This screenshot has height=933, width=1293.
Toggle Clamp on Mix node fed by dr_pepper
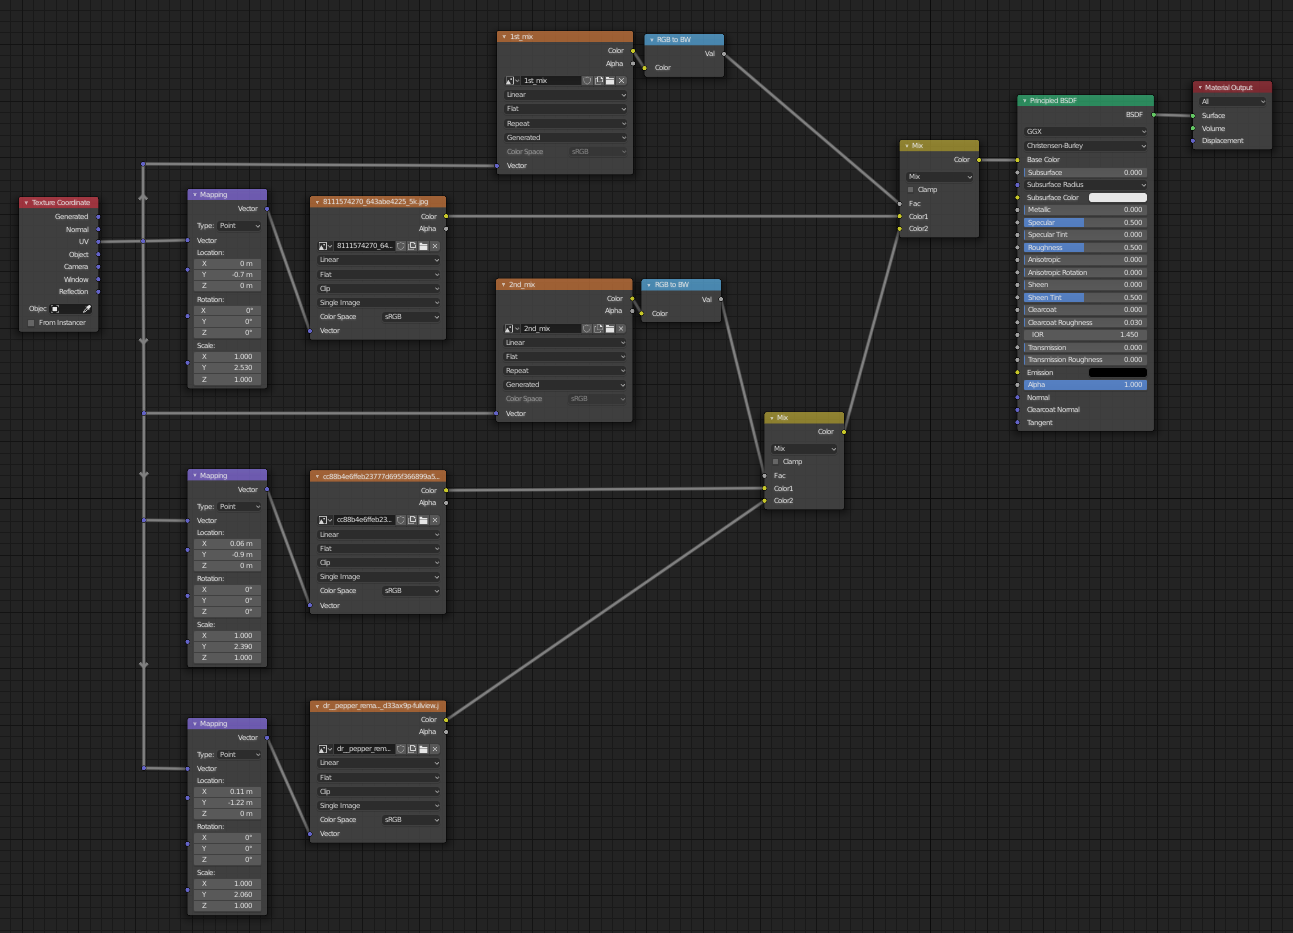click(775, 461)
